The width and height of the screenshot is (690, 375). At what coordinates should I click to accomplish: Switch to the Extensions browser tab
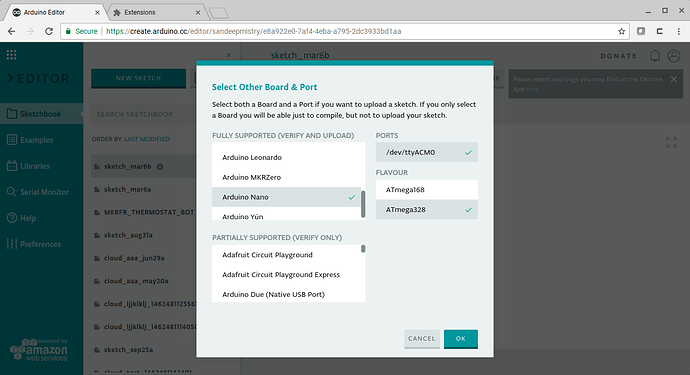tap(155, 12)
